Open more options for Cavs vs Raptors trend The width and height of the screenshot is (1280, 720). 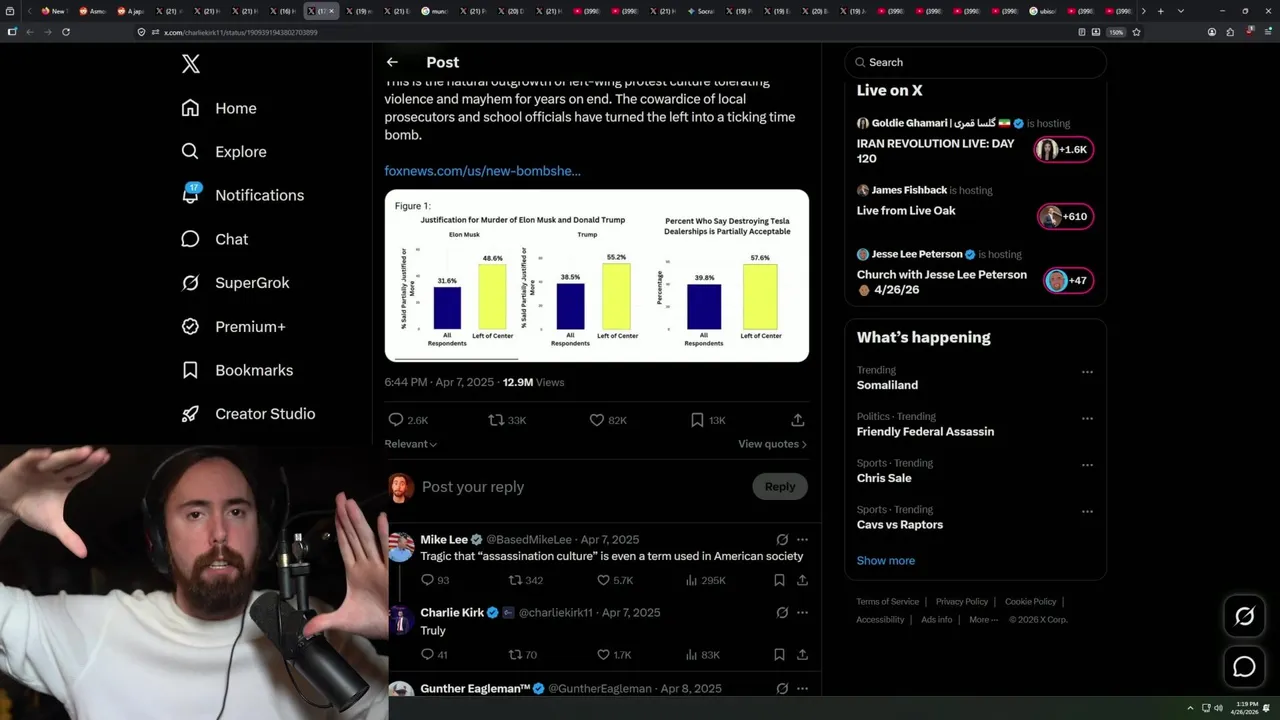point(1087,511)
